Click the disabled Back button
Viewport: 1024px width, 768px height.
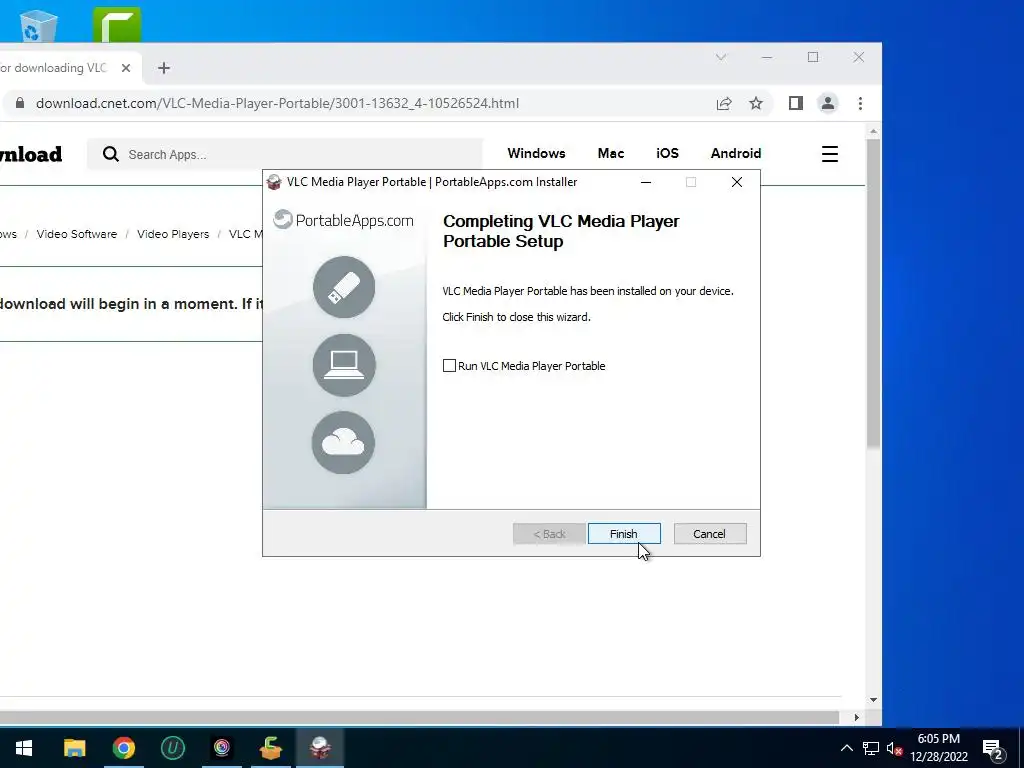click(x=549, y=534)
